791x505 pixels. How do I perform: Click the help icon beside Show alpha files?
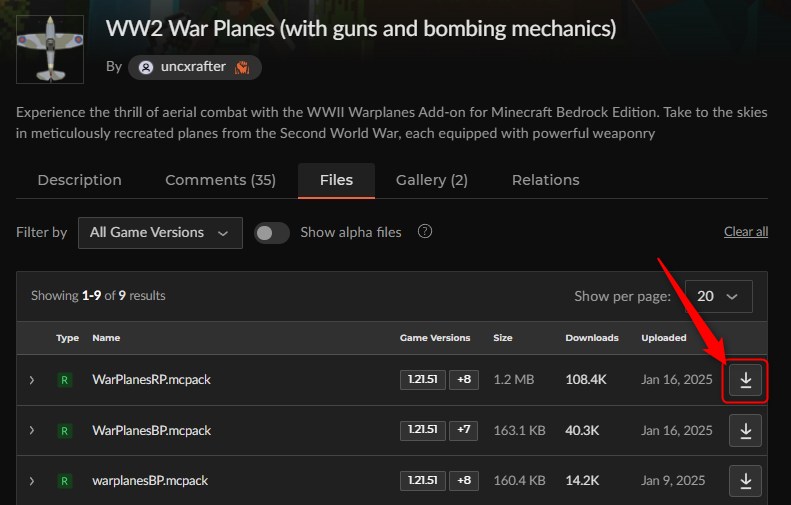tap(425, 232)
